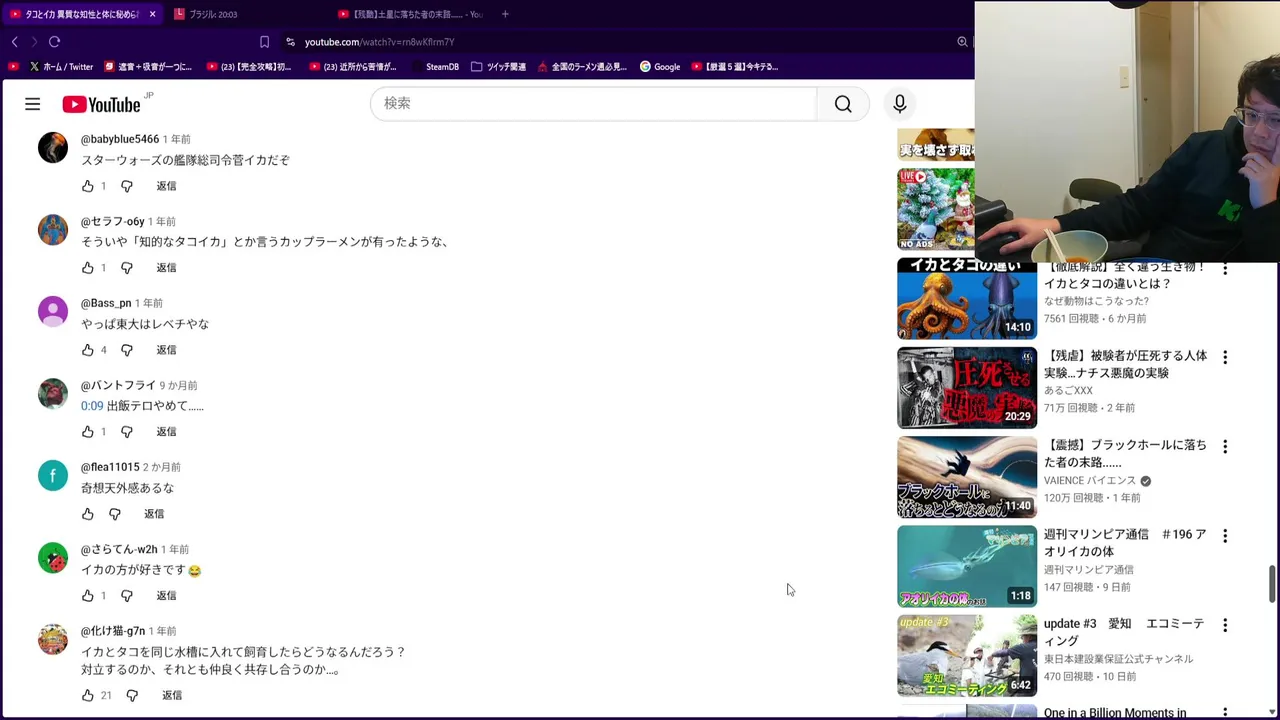Screen dimensions: 1280x720
Task: Dislike the comment by @Bass_pn
Action: click(x=127, y=350)
